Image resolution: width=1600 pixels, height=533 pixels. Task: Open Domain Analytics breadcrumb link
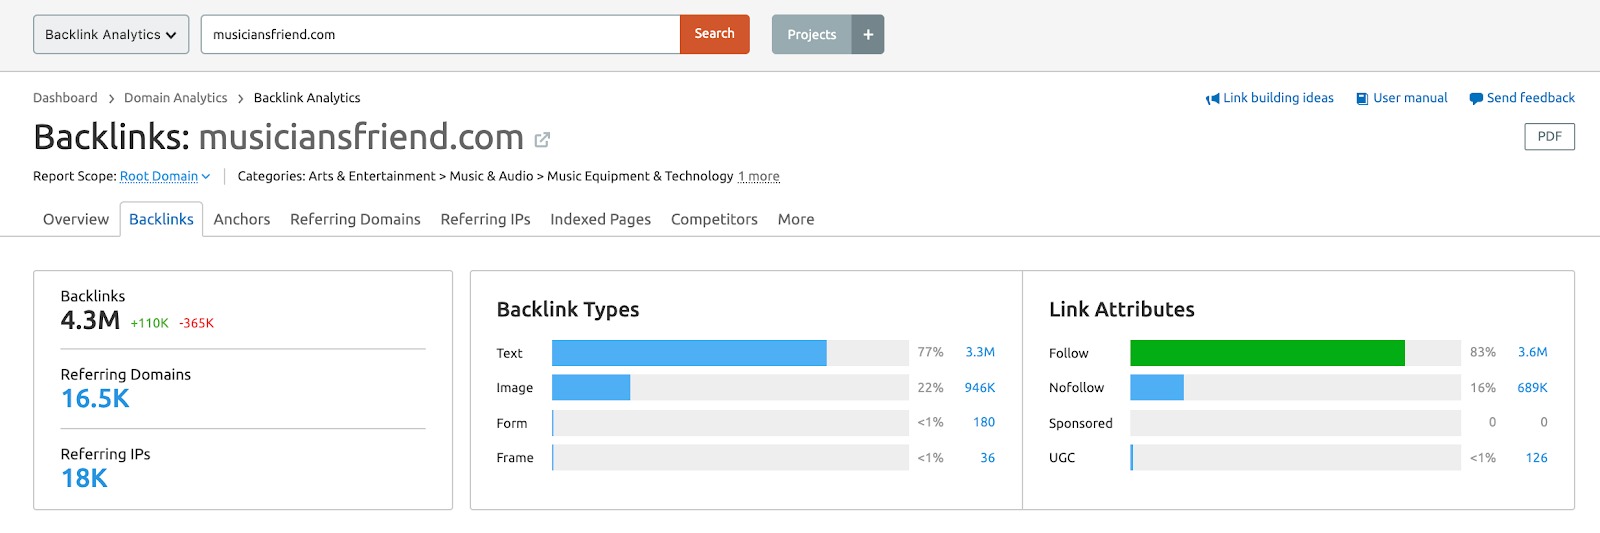(176, 98)
